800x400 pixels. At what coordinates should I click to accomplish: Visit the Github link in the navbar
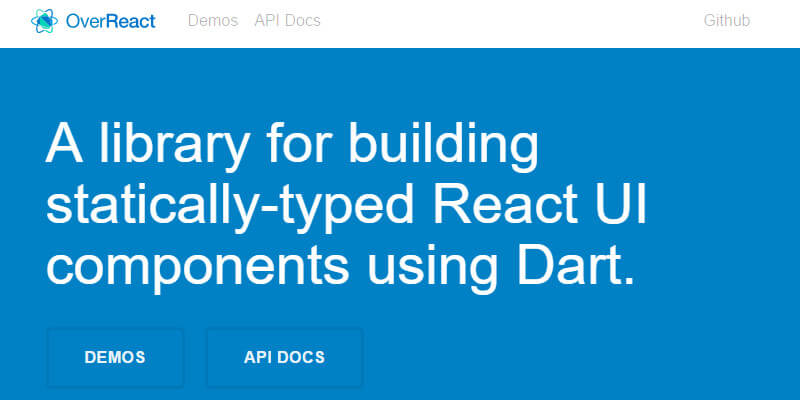tap(727, 20)
